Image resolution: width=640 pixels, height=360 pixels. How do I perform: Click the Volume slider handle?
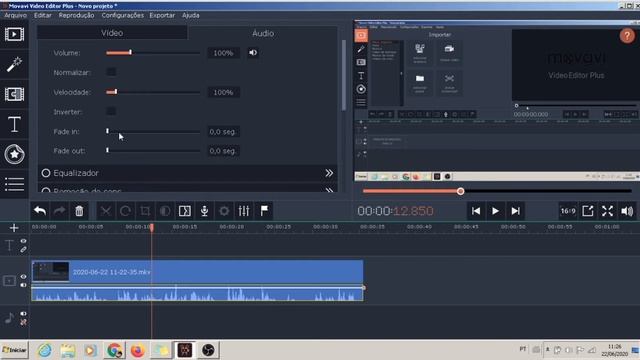[130, 52]
